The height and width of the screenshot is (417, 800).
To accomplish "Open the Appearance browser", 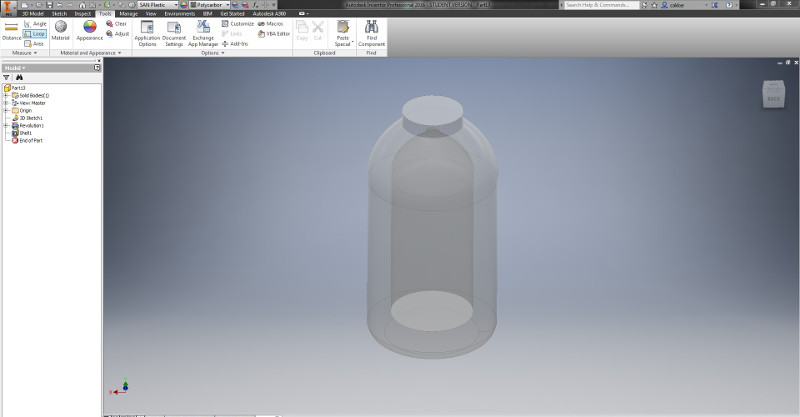I will coord(90,31).
